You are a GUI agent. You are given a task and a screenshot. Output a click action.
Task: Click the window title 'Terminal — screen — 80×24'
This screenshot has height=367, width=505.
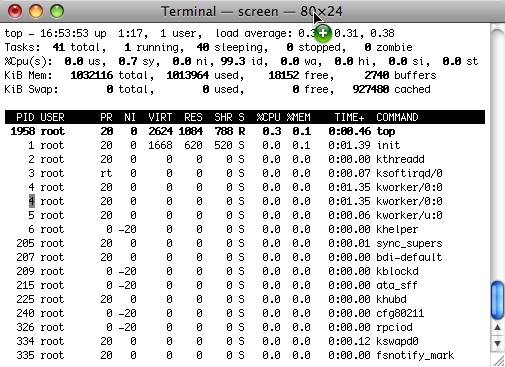(x=252, y=11)
